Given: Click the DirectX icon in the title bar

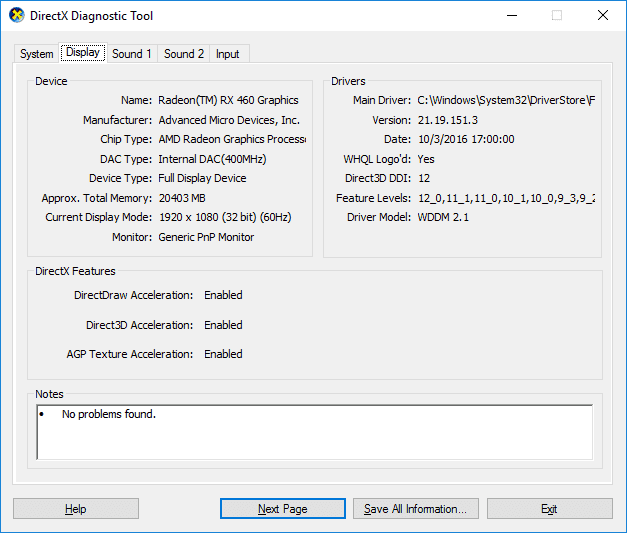Looking at the screenshot, I should click(x=16, y=16).
